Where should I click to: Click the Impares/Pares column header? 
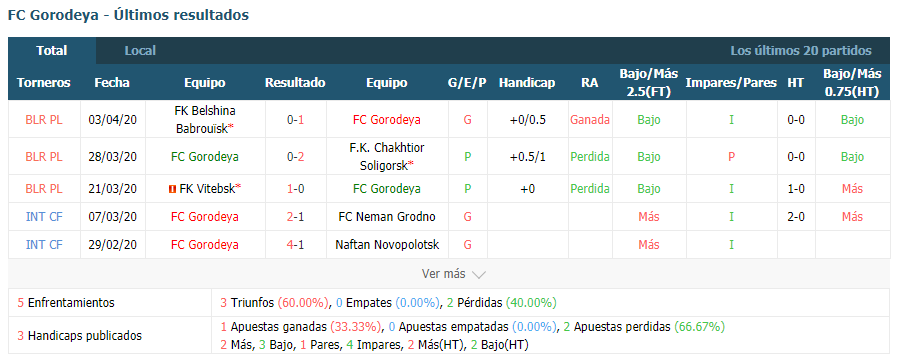click(731, 83)
